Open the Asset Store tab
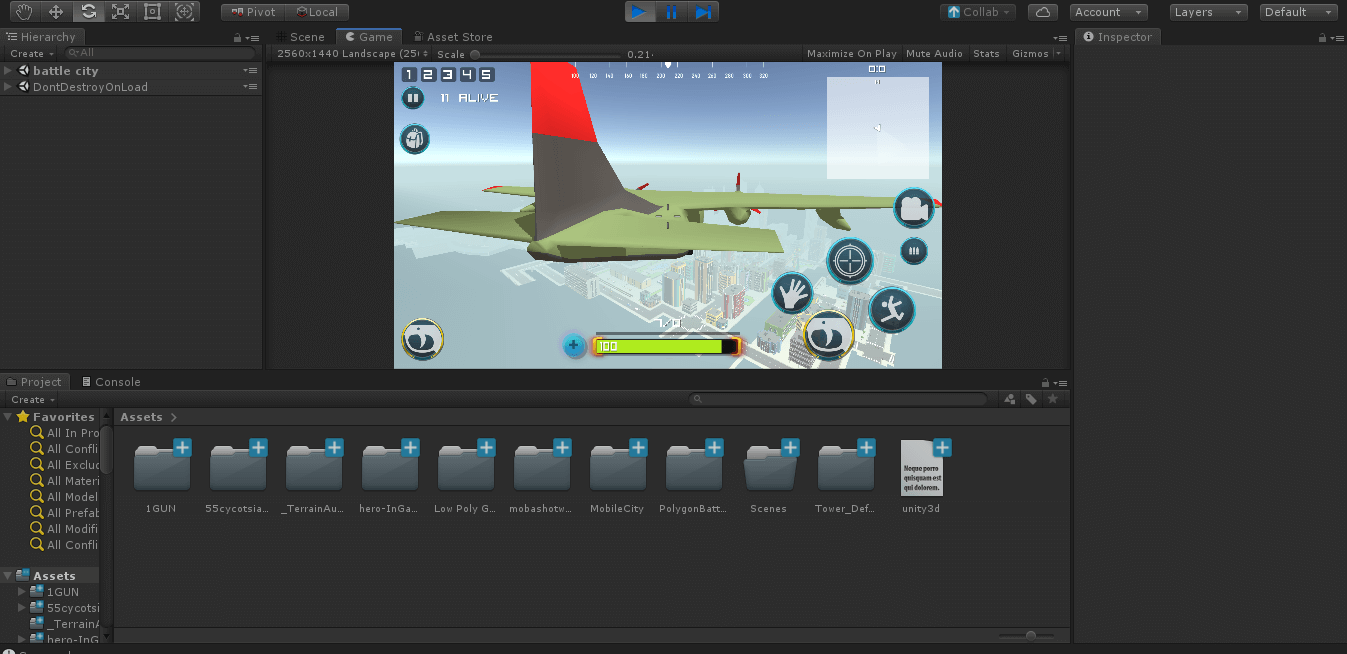This screenshot has width=1347, height=654. tap(453, 37)
